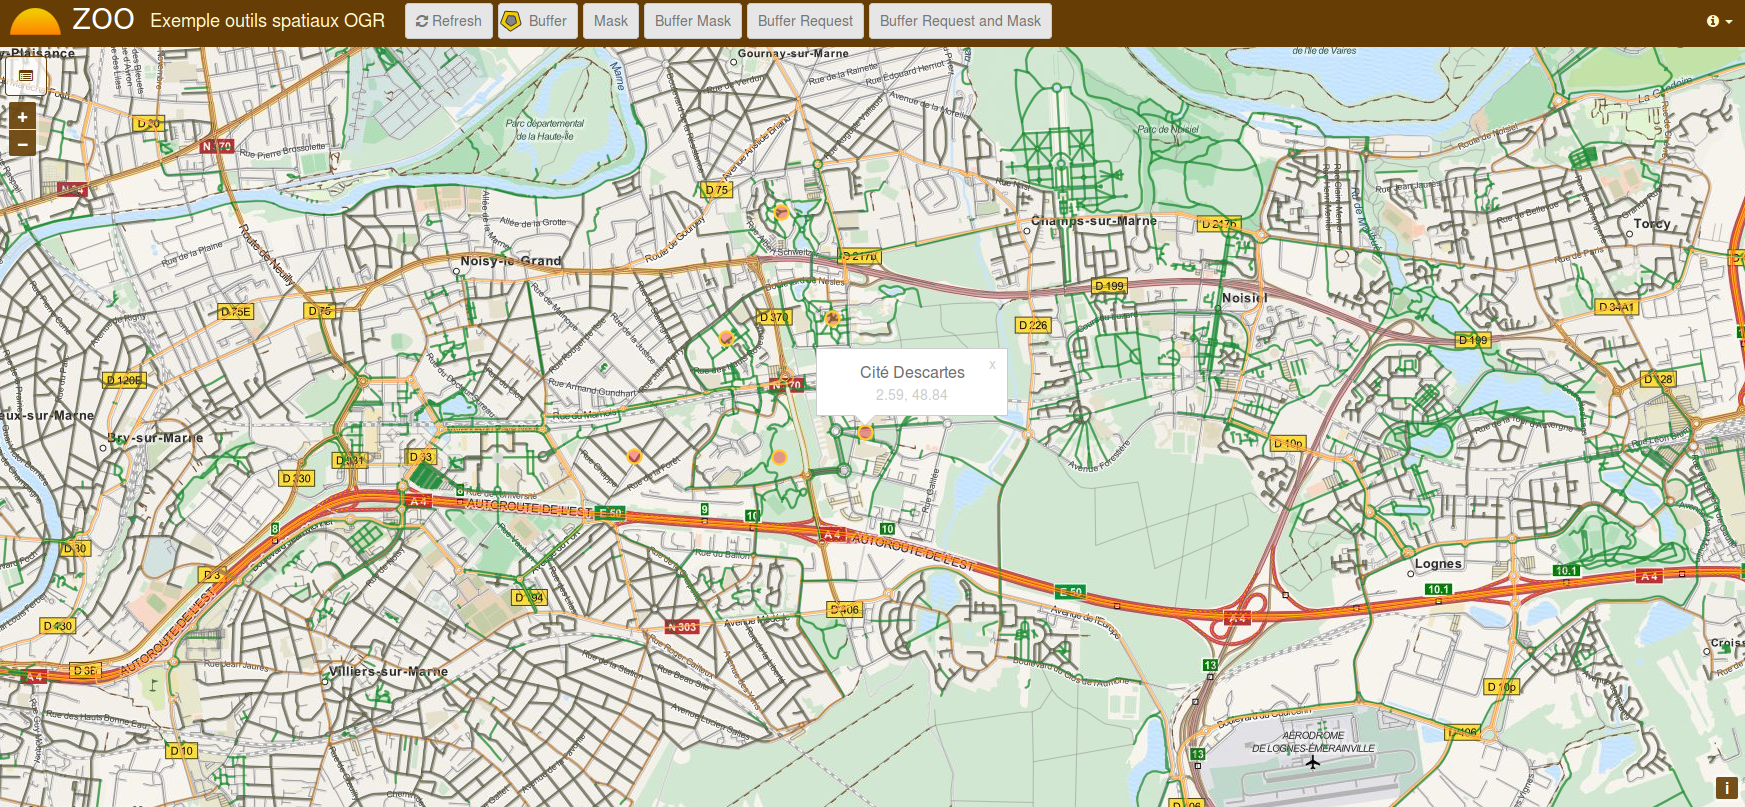Viewport: 1745px width, 807px height.
Task: Click the 'Lognes' map label
Action: point(1438,564)
